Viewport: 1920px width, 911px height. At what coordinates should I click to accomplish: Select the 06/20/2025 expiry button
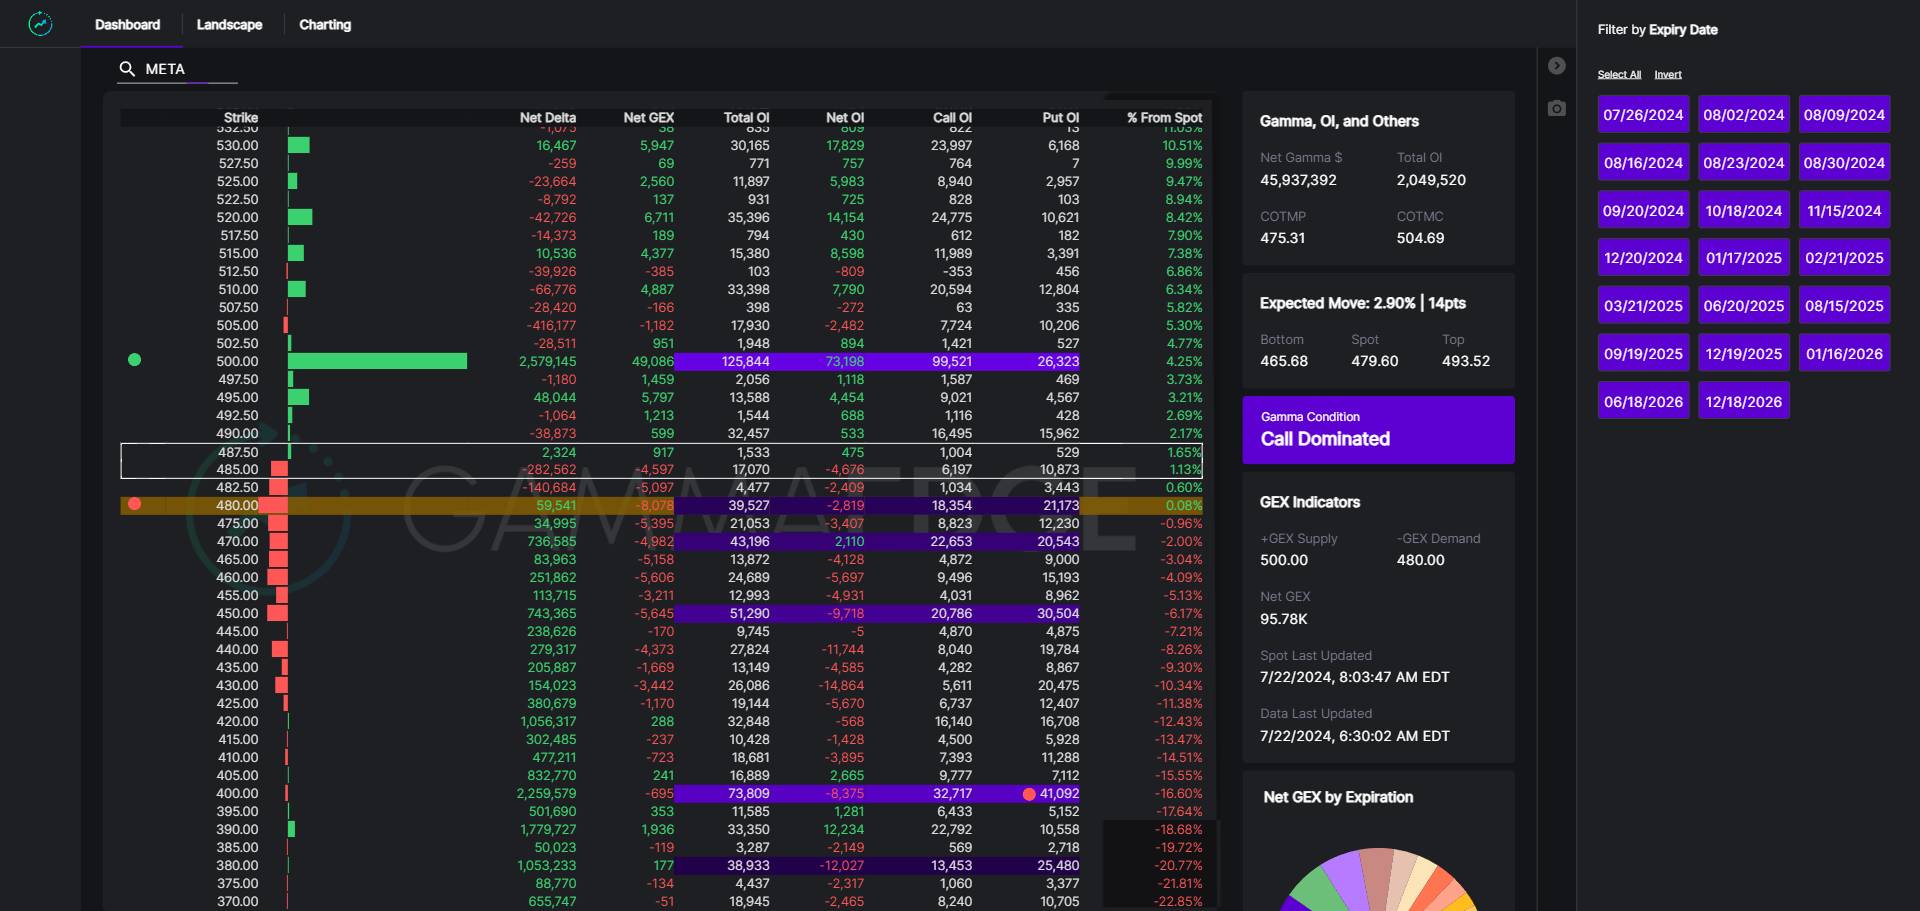point(1743,306)
